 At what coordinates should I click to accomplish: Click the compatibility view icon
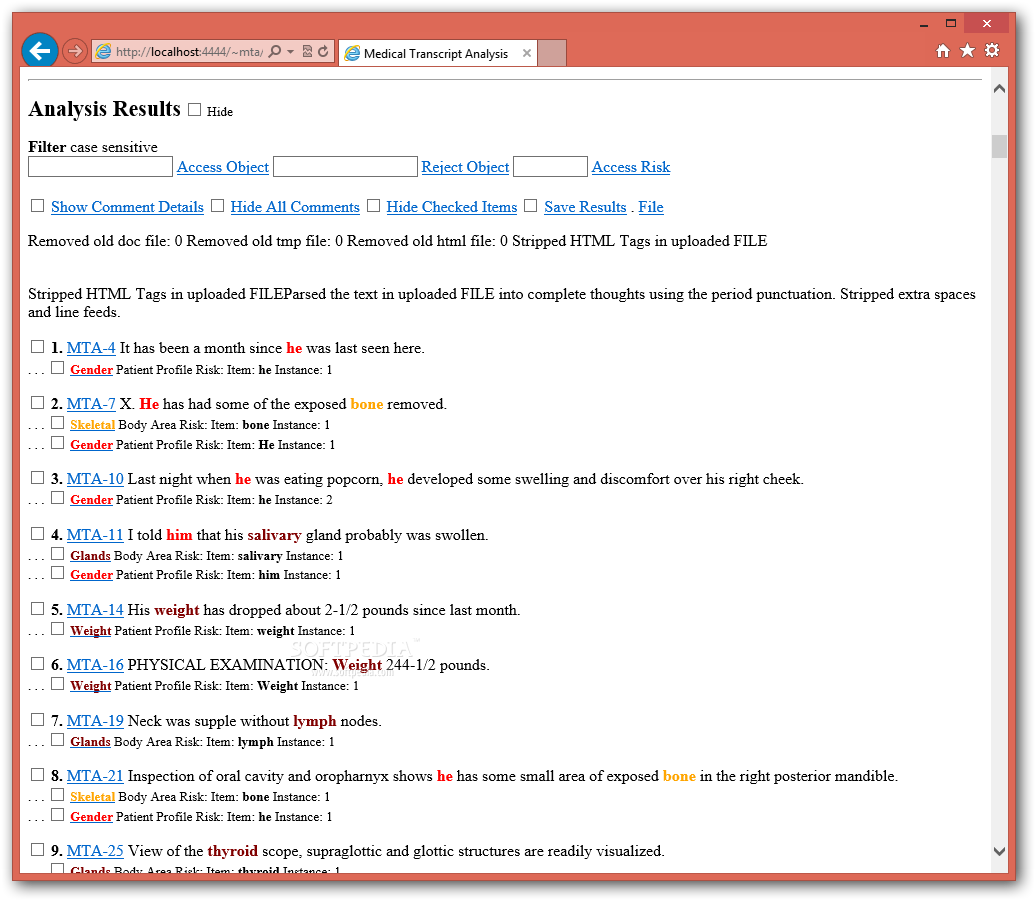point(307,52)
